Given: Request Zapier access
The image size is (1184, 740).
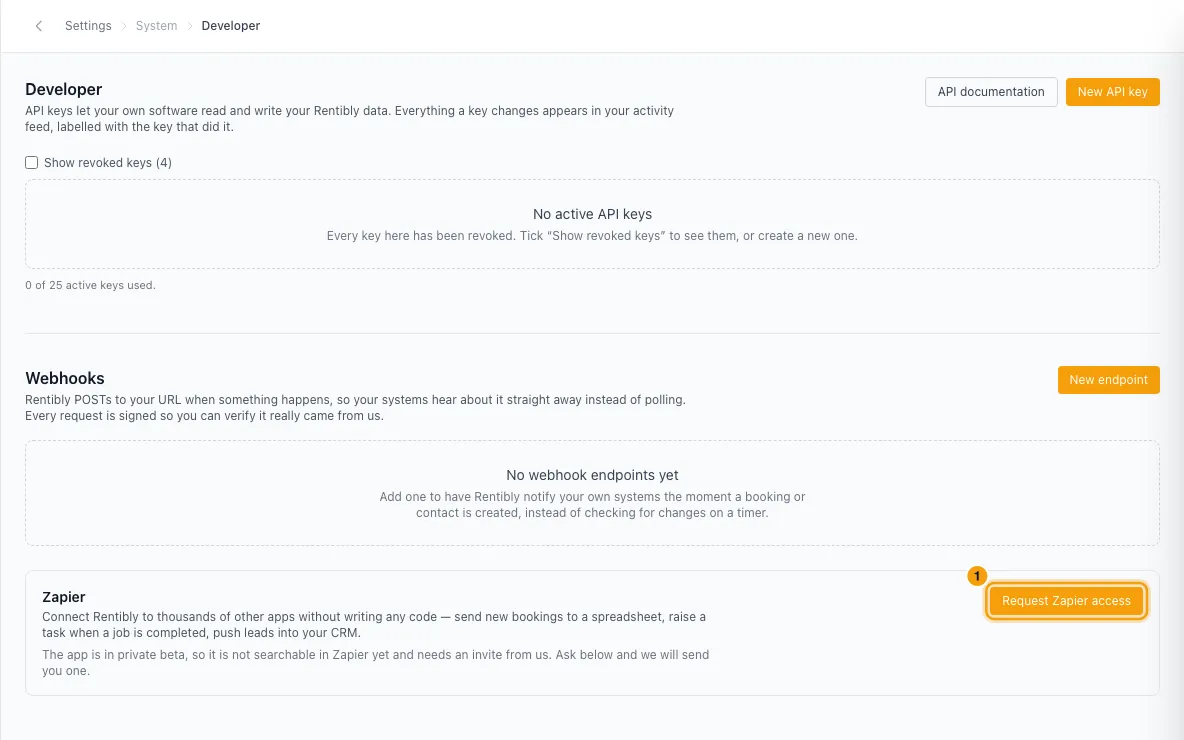Looking at the screenshot, I should click(1065, 601).
